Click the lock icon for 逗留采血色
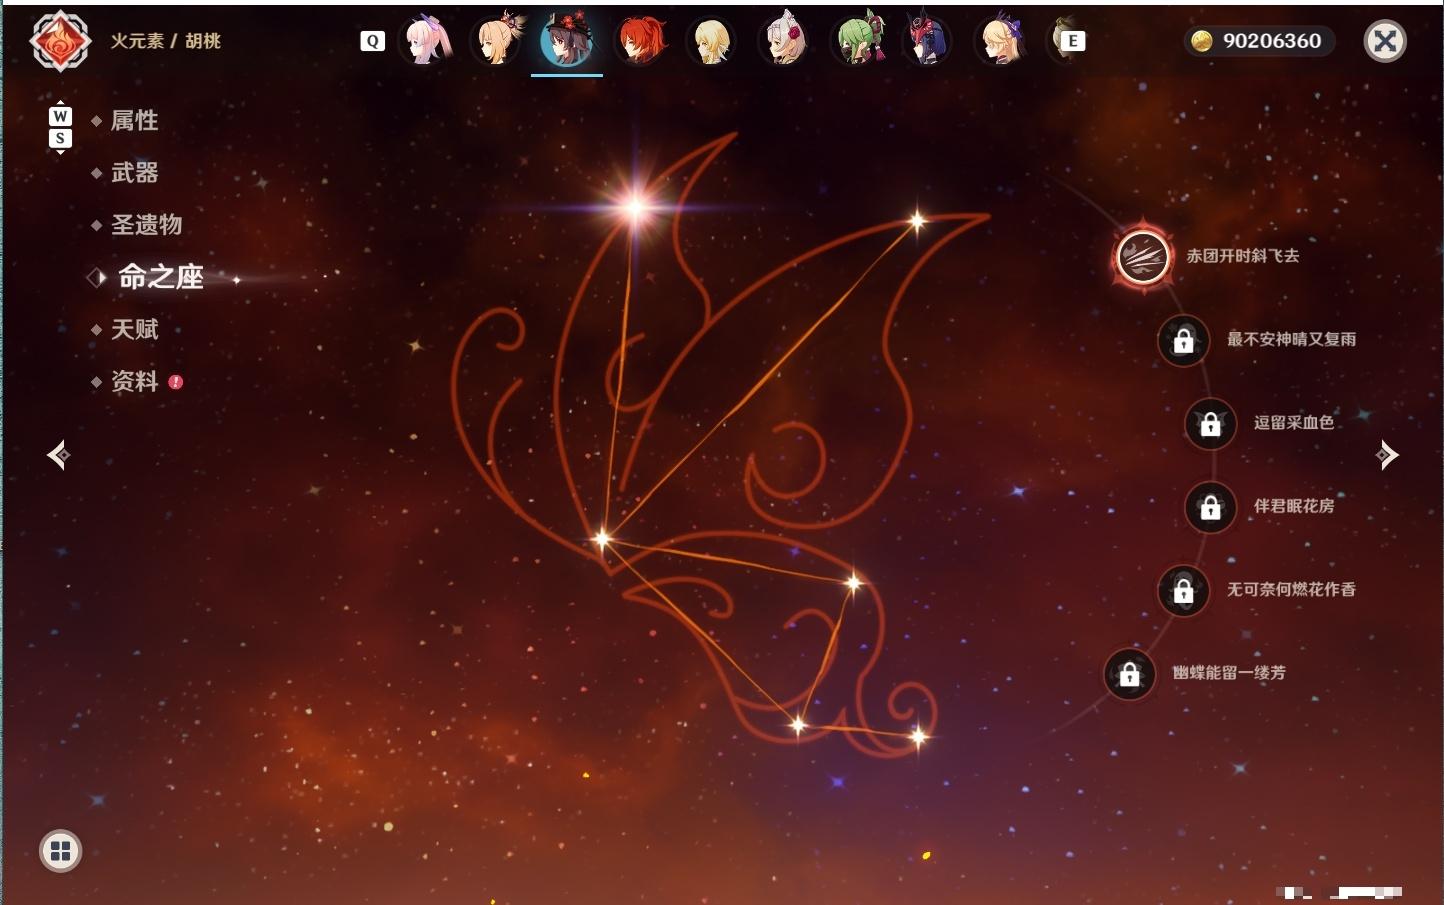The height and width of the screenshot is (905, 1444). click(1210, 423)
